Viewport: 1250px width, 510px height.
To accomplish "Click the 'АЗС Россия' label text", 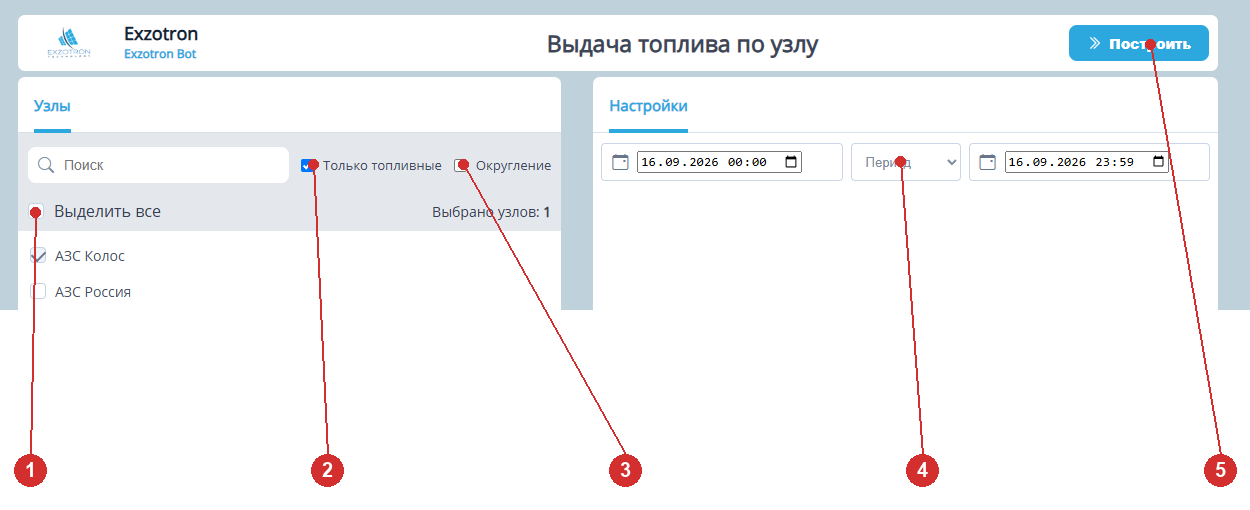I will pyautogui.click(x=93, y=292).
